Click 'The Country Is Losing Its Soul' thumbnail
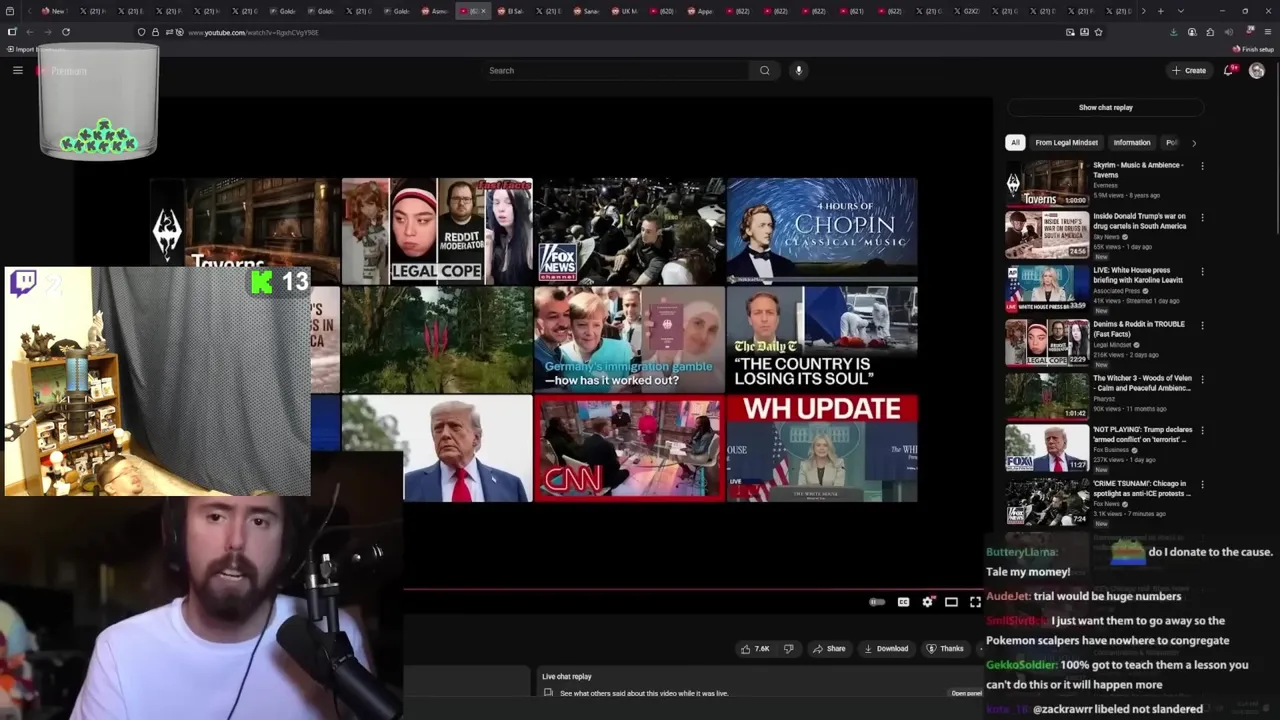 tap(822, 340)
